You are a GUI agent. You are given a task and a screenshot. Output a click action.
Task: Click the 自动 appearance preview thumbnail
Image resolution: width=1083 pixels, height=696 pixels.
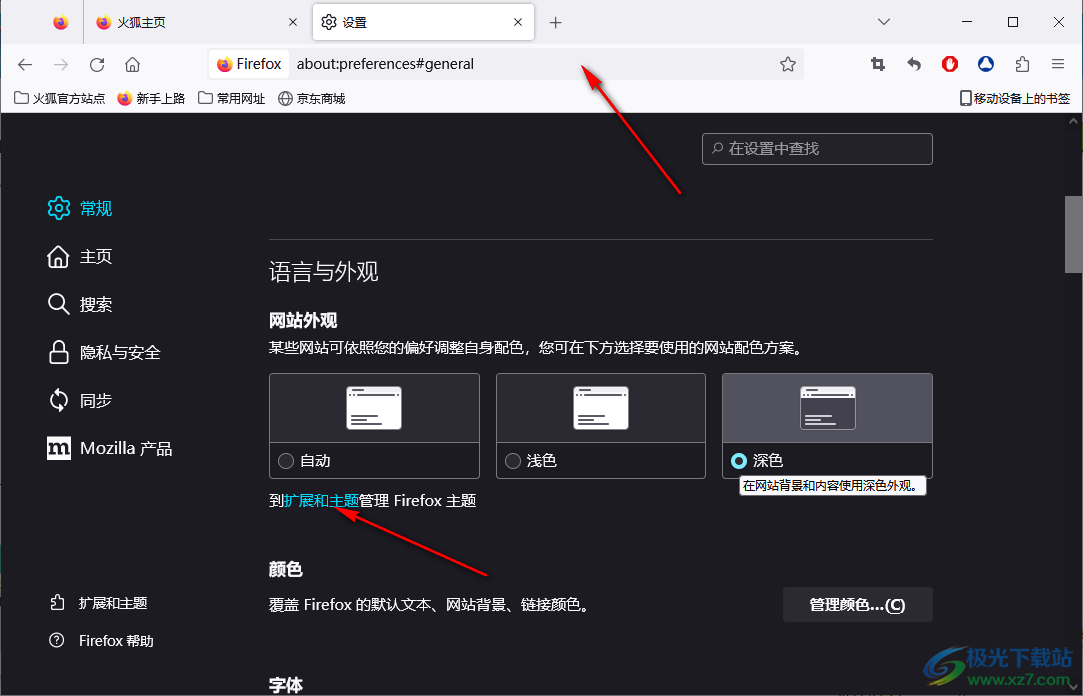(374, 408)
